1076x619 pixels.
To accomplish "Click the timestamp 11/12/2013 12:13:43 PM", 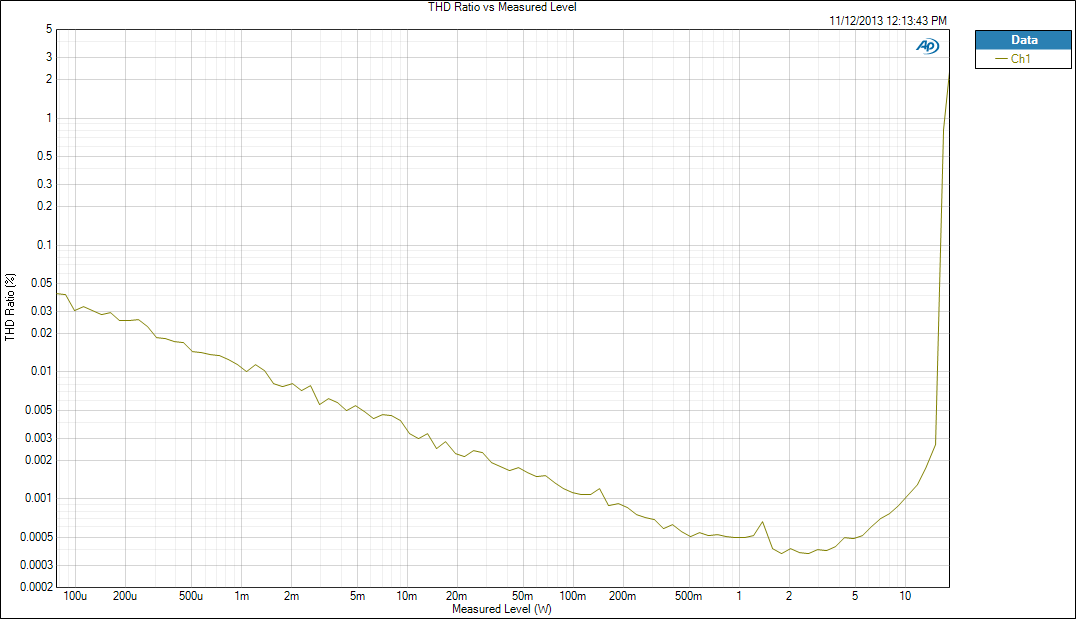I will [888, 21].
